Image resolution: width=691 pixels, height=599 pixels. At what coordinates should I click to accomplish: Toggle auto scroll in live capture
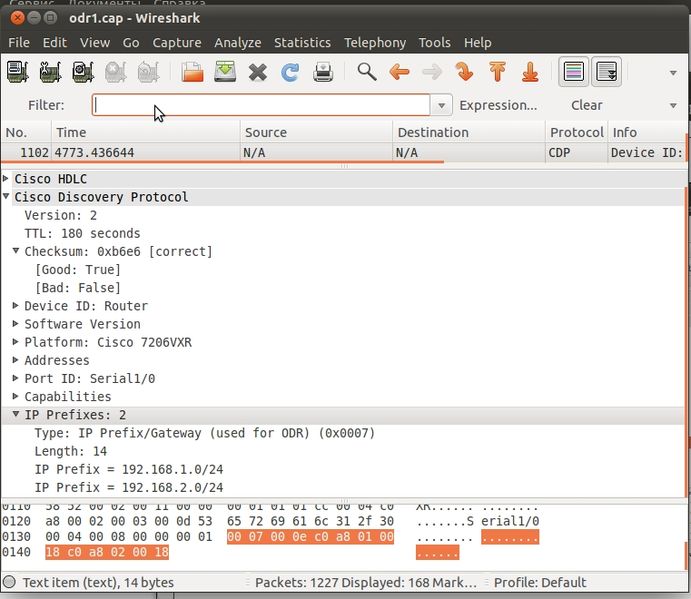tap(606, 71)
